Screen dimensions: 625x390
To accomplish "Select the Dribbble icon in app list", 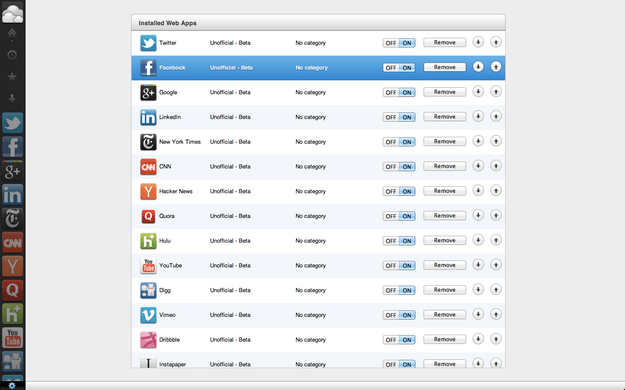I will point(148,339).
